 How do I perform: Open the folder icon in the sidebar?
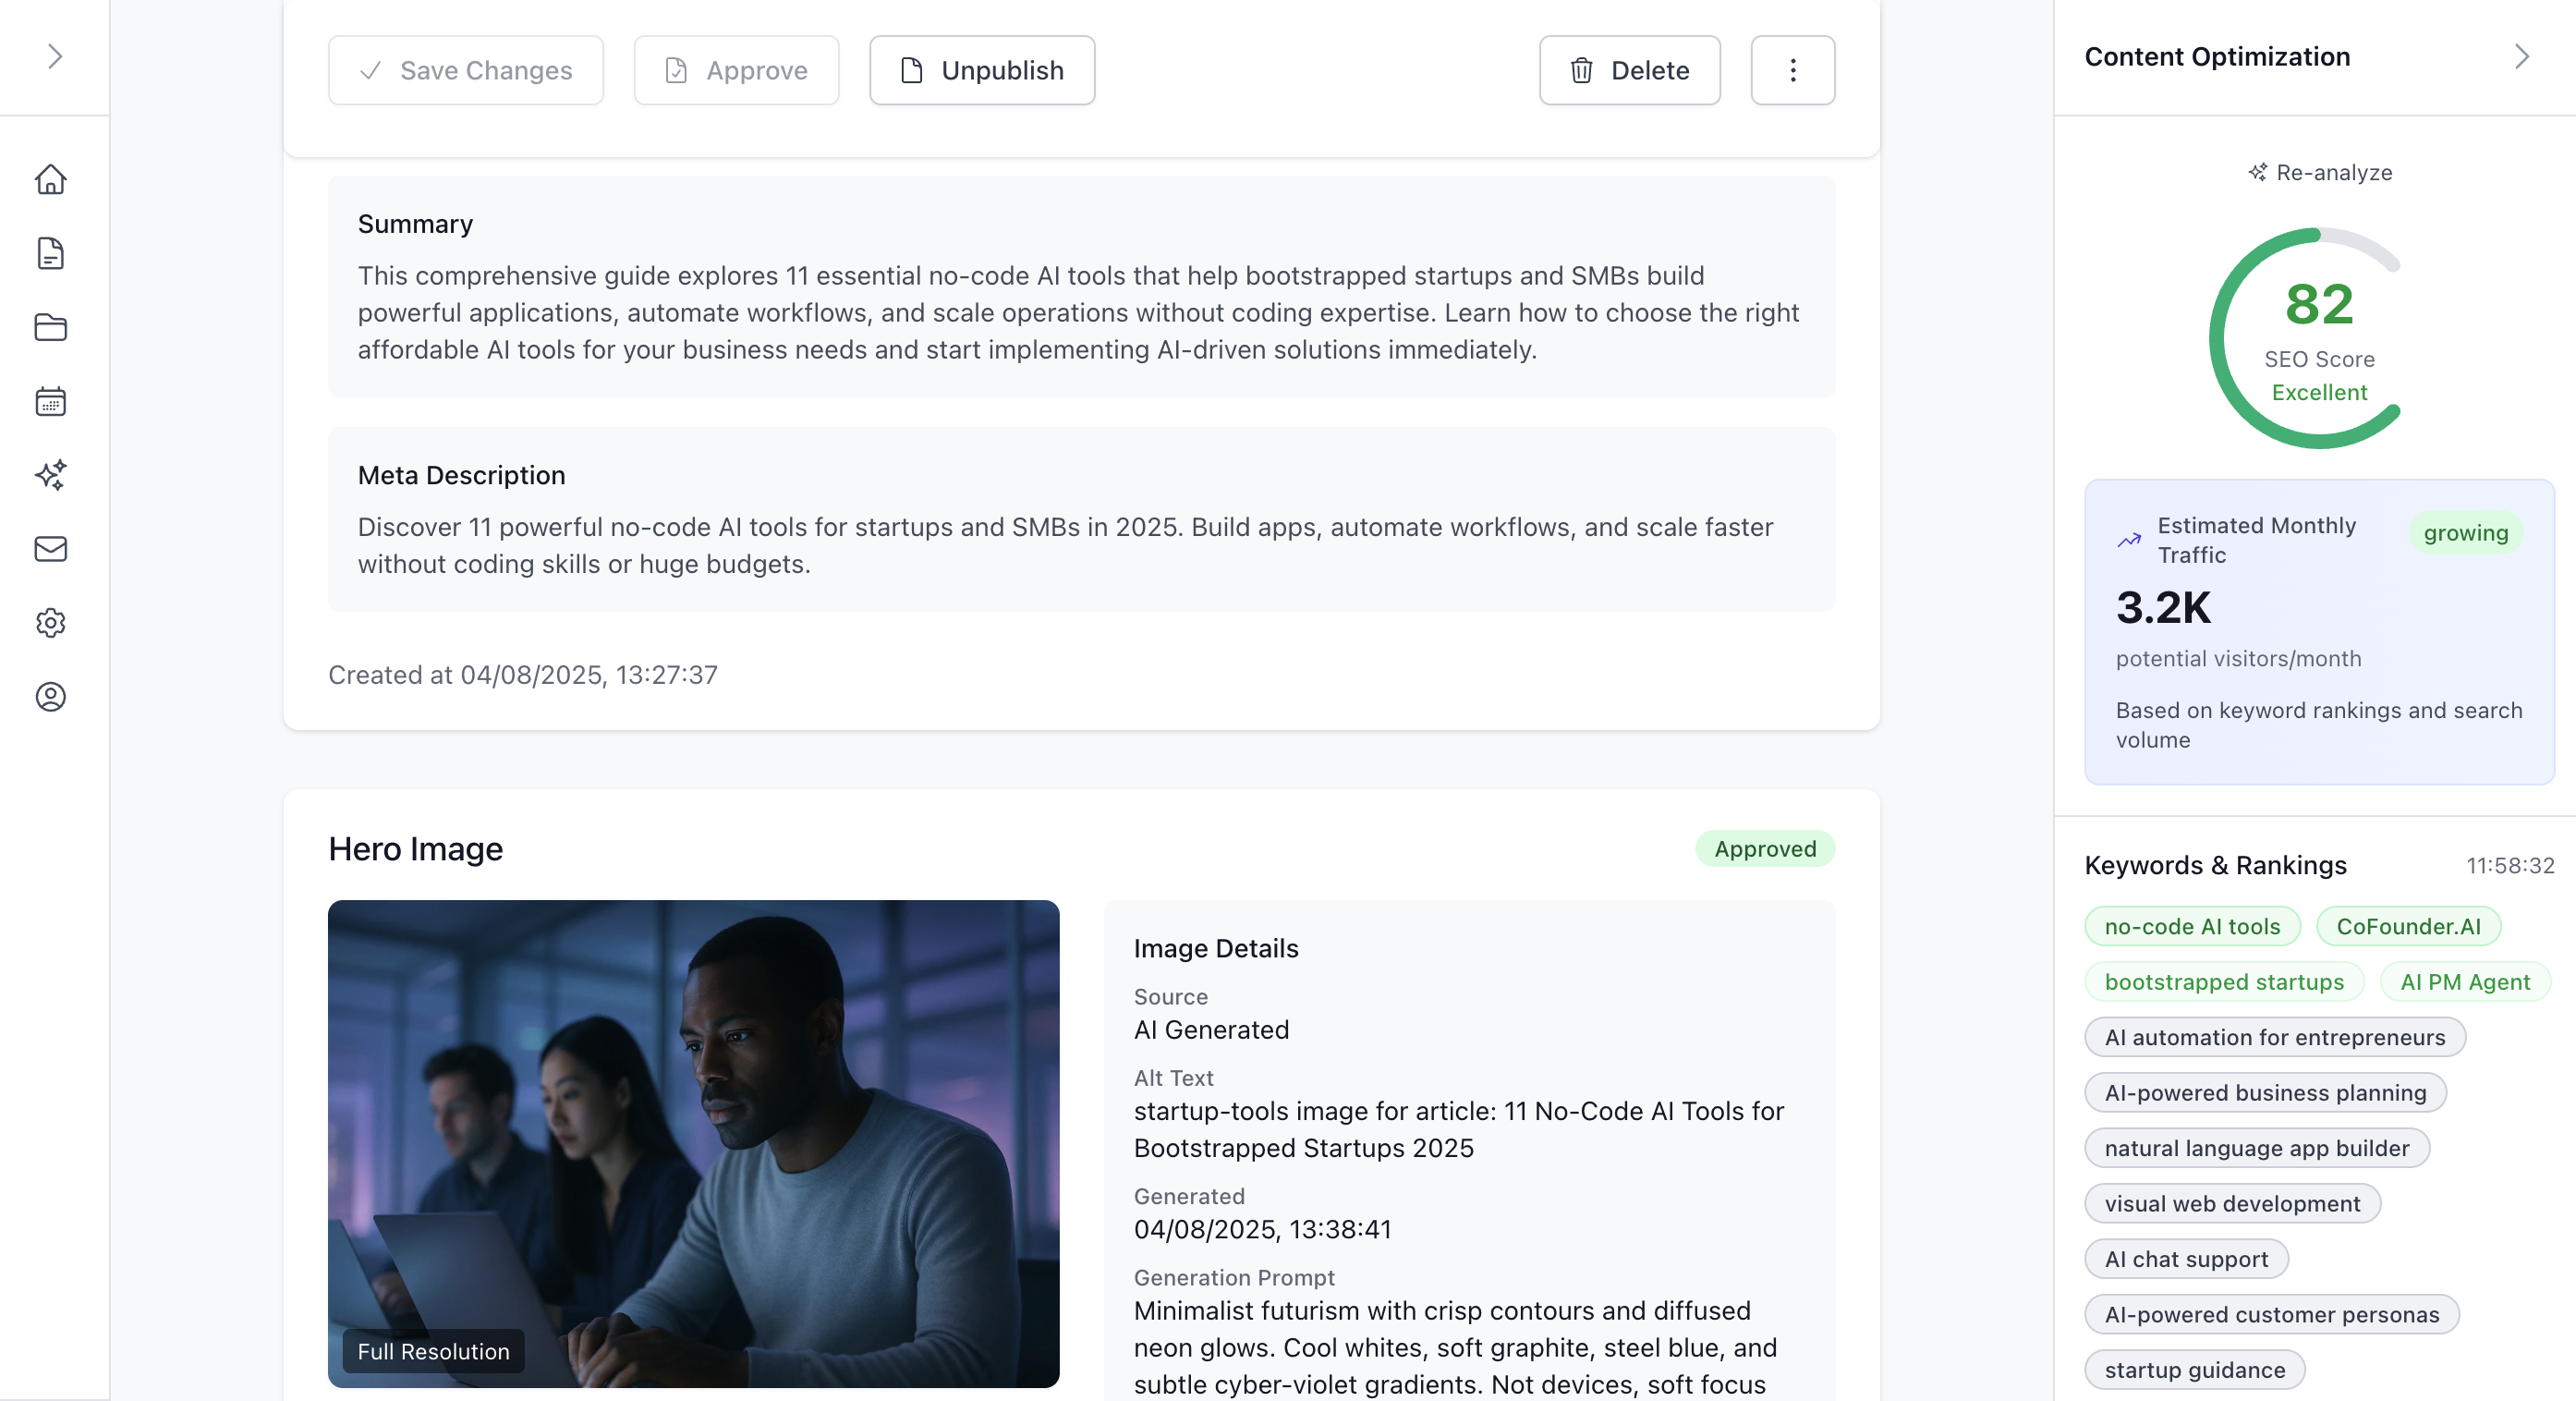click(x=51, y=327)
